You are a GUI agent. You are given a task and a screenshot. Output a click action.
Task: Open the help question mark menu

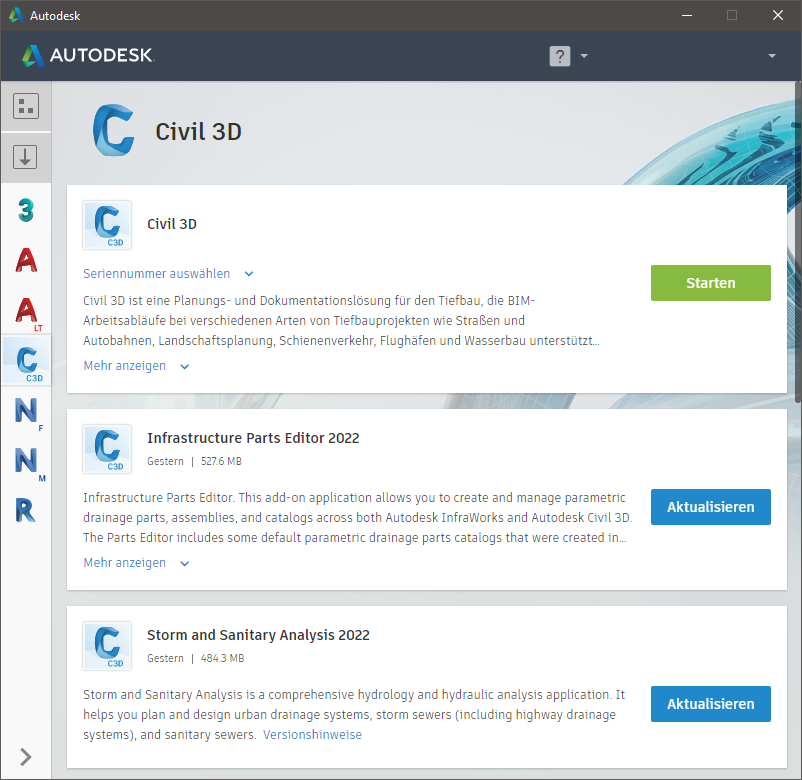(x=567, y=56)
